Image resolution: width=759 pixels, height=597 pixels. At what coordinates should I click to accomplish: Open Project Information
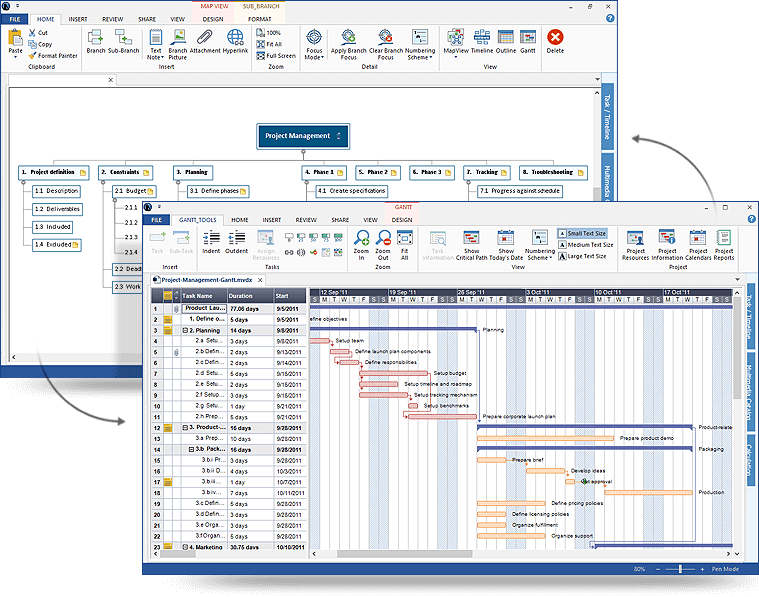[x=667, y=245]
